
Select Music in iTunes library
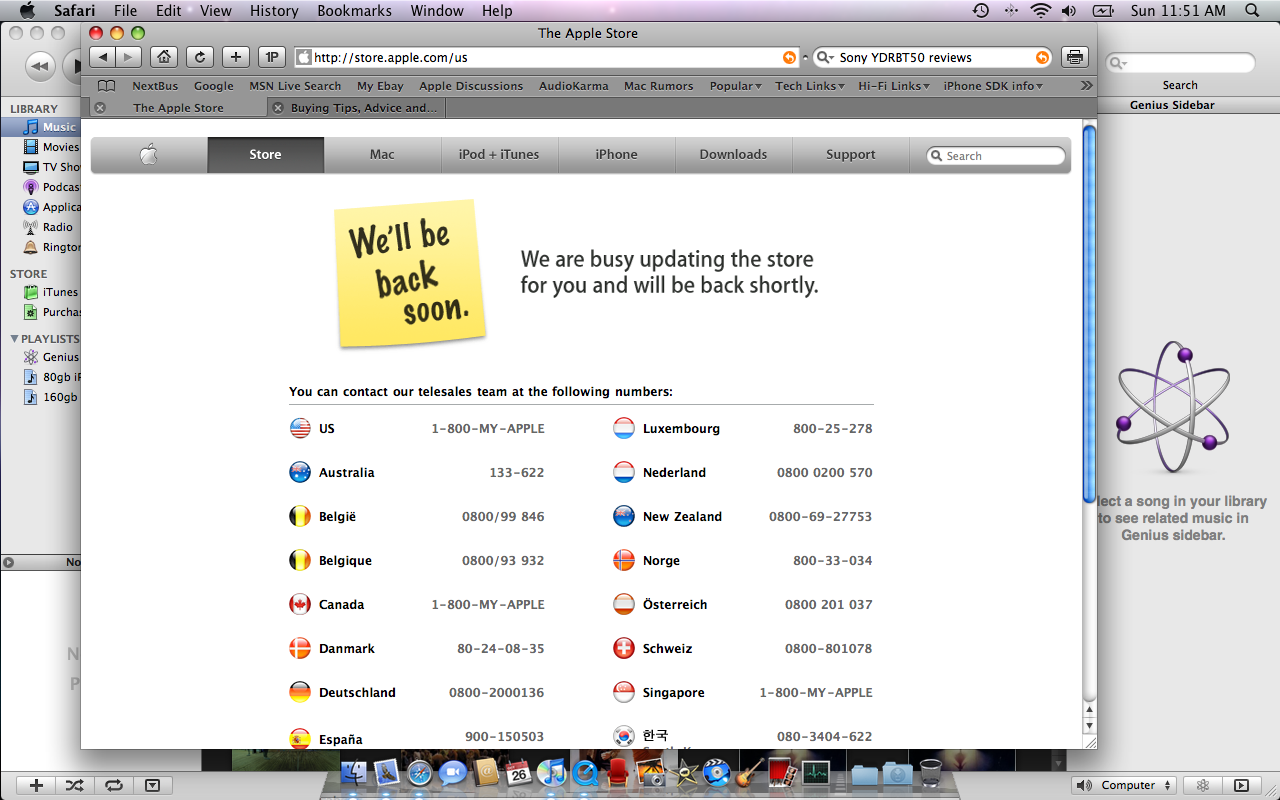(x=42, y=127)
